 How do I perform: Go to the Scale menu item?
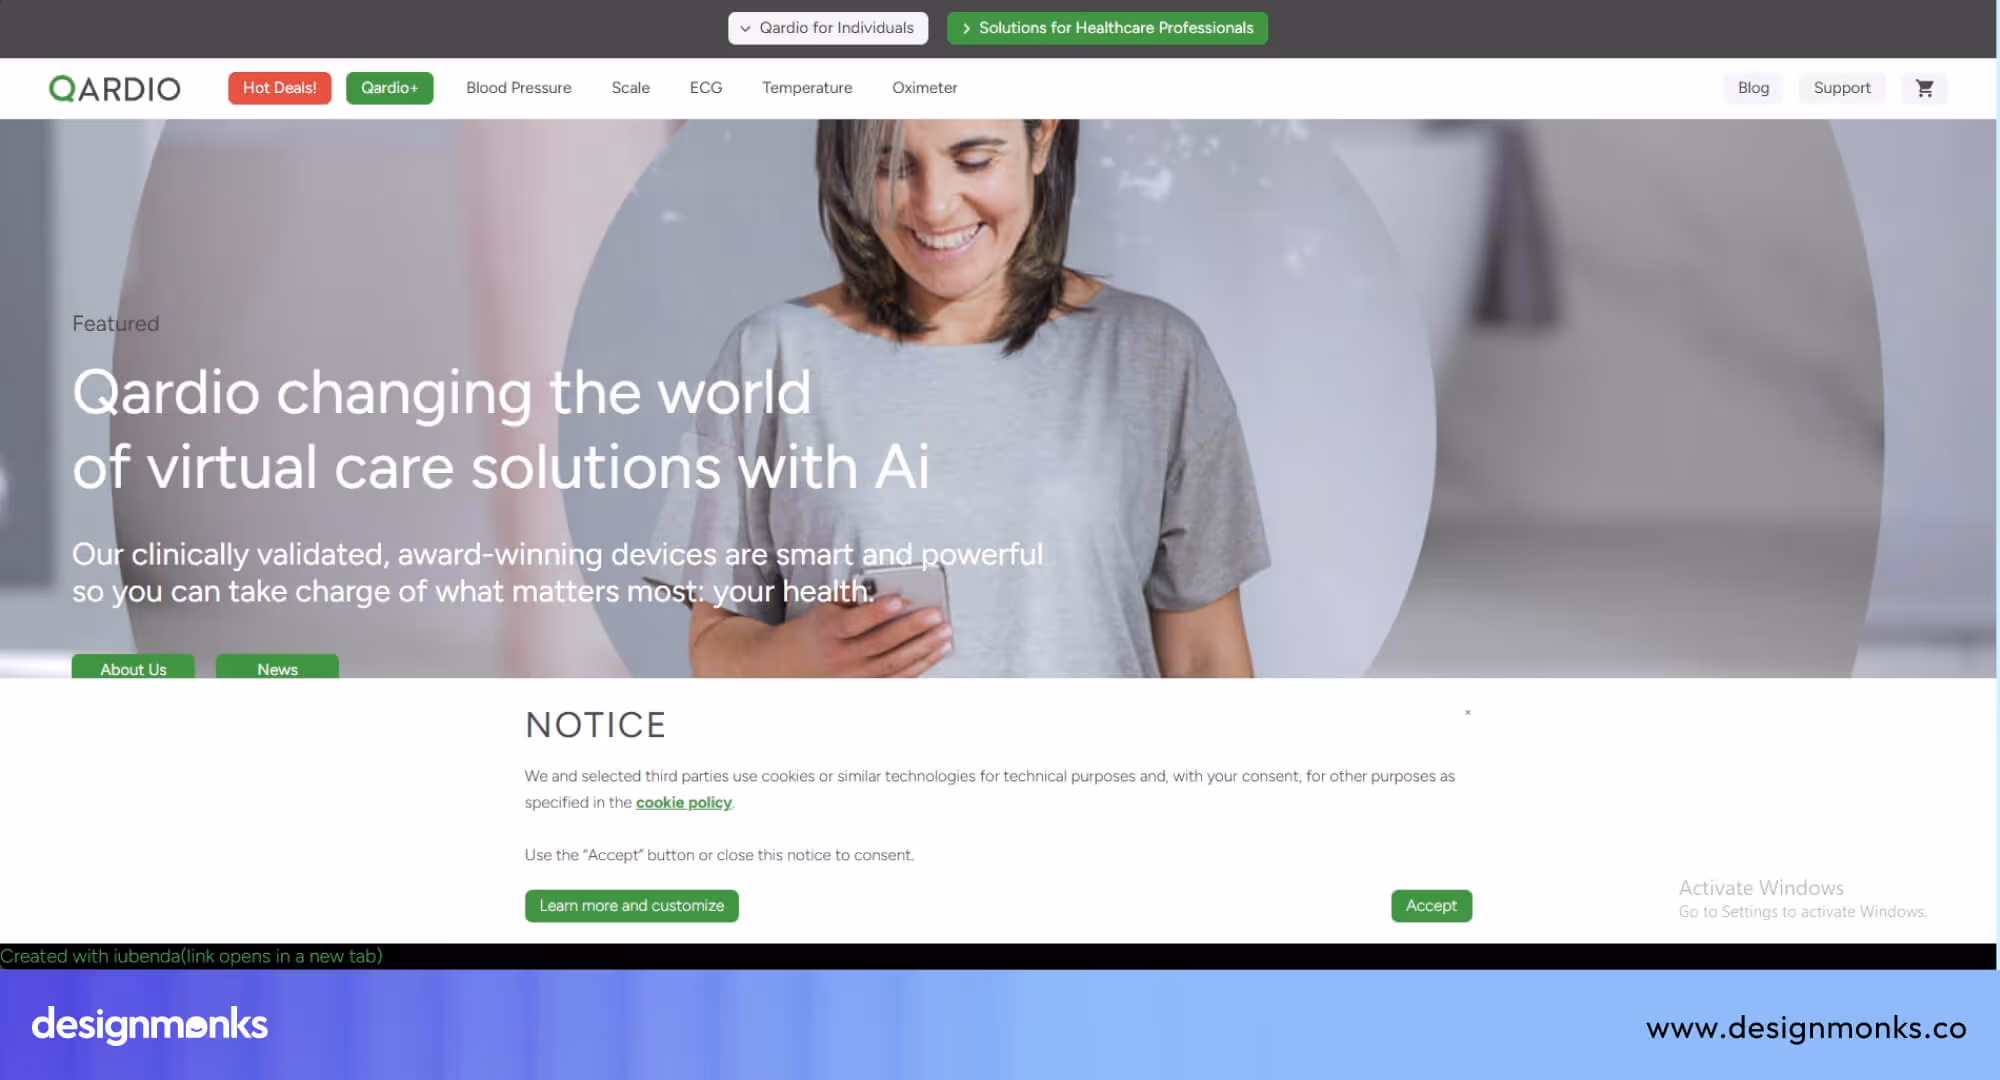click(631, 88)
